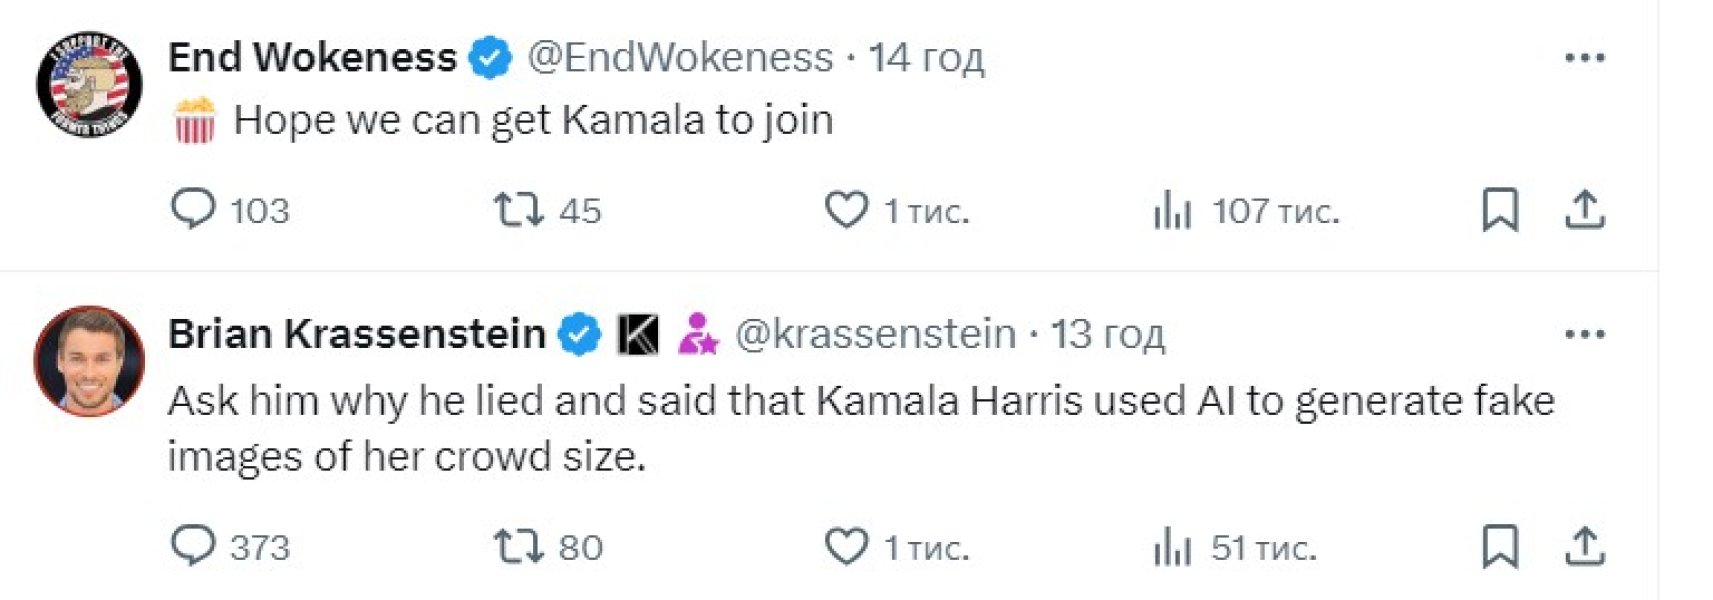Share Brian Krassenstein's tweet

(x=1585, y=546)
